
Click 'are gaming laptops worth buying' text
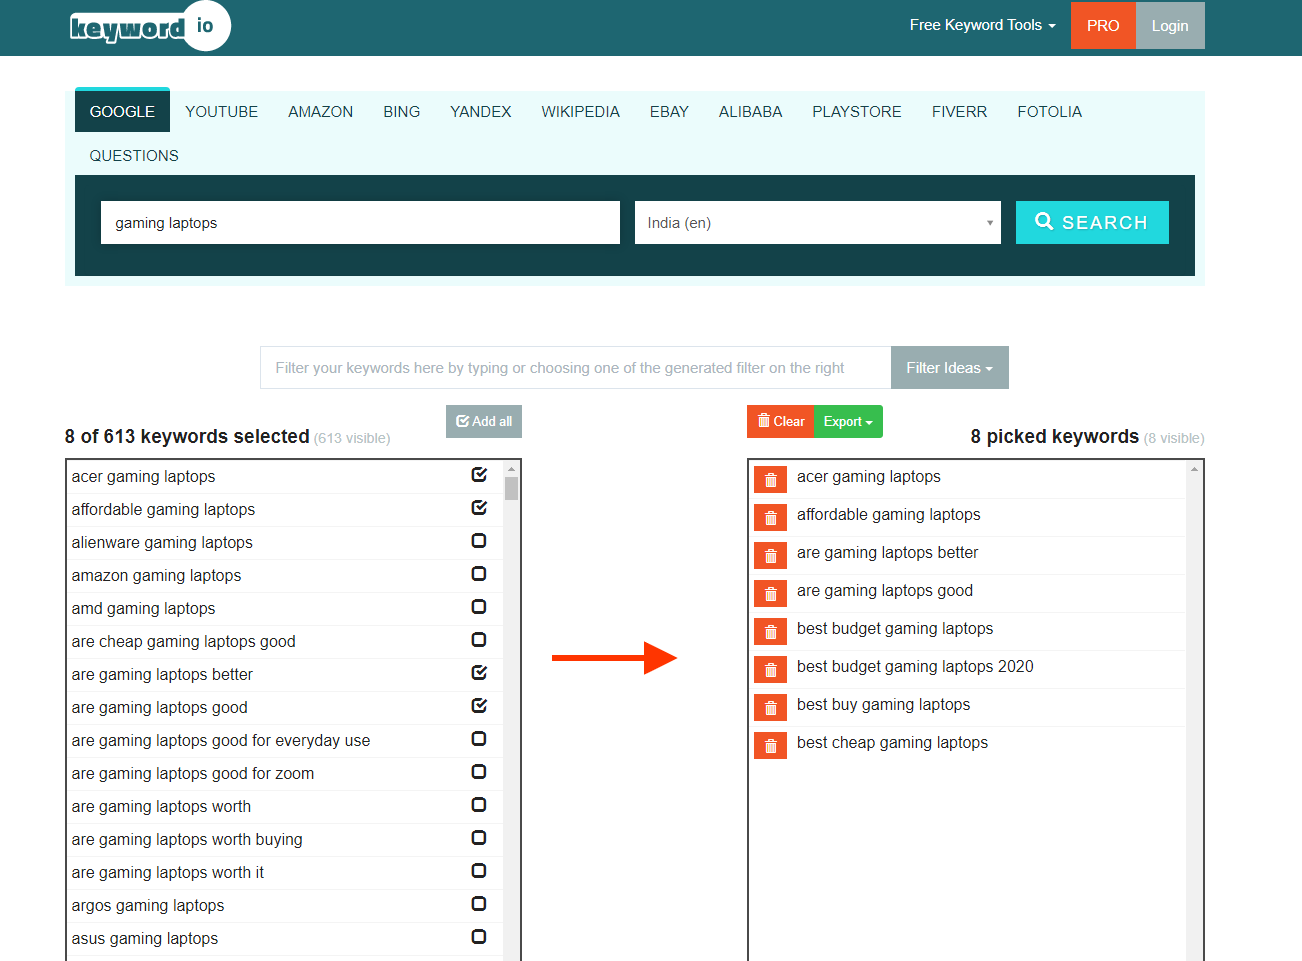tap(187, 840)
